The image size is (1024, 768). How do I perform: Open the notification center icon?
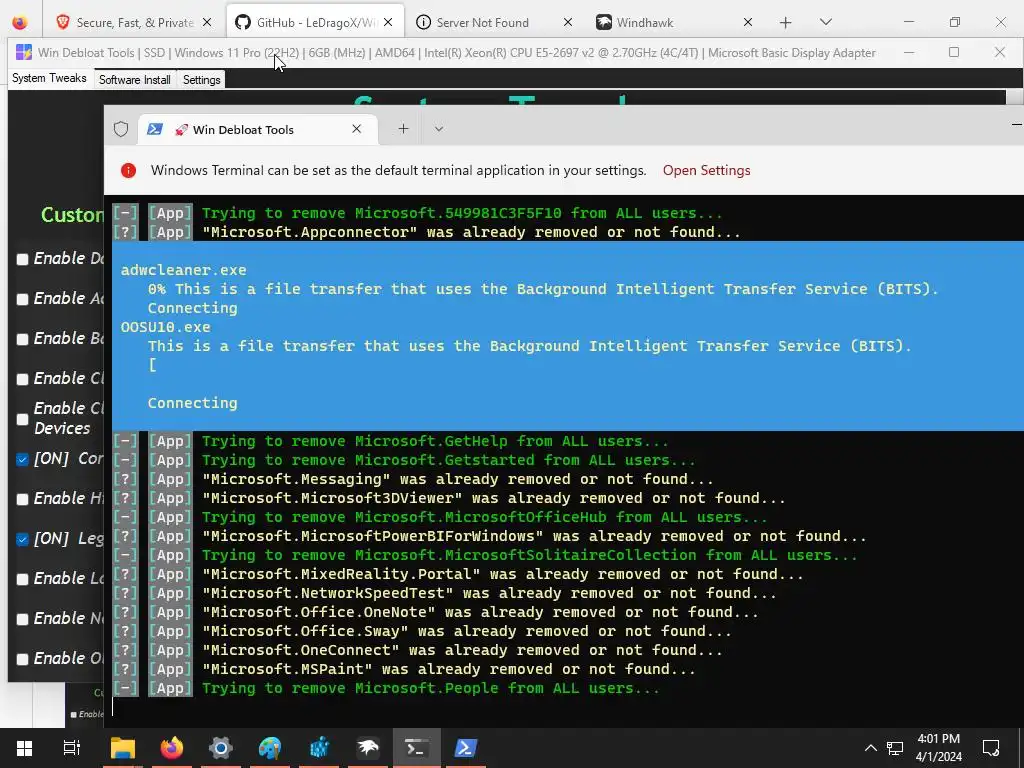coord(991,748)
